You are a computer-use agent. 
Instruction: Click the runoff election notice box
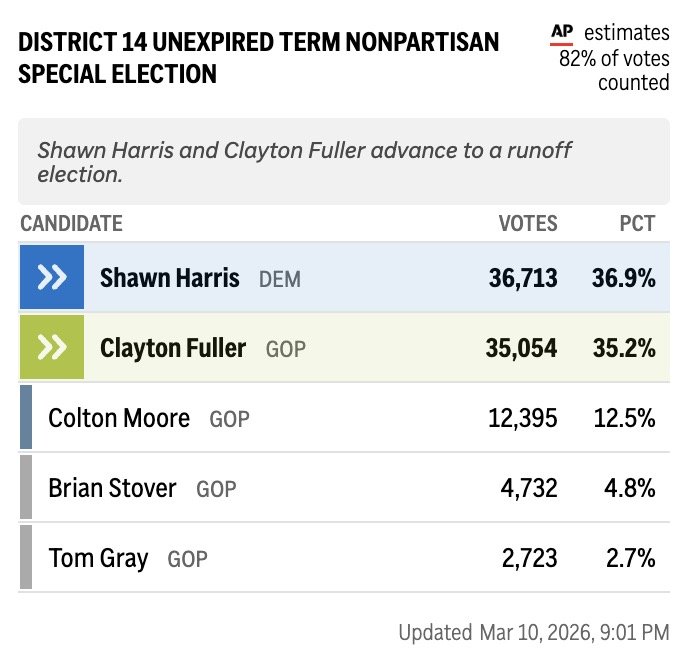coord(343,161)
